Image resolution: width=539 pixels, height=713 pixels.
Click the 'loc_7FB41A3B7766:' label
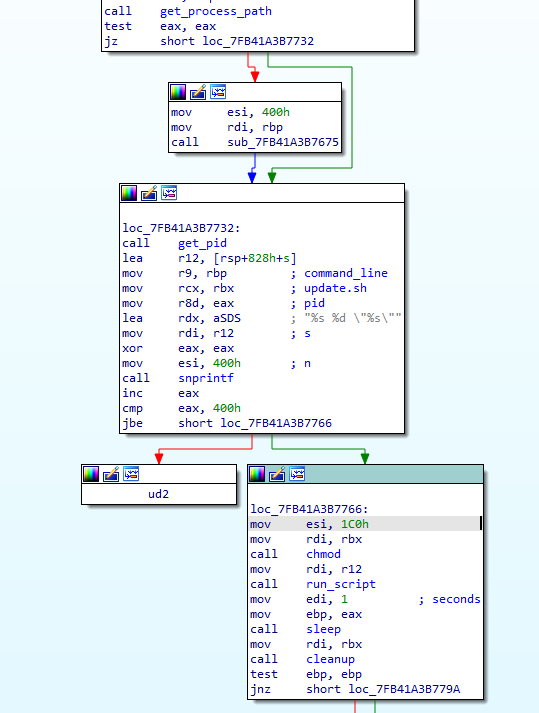[309, 509]
